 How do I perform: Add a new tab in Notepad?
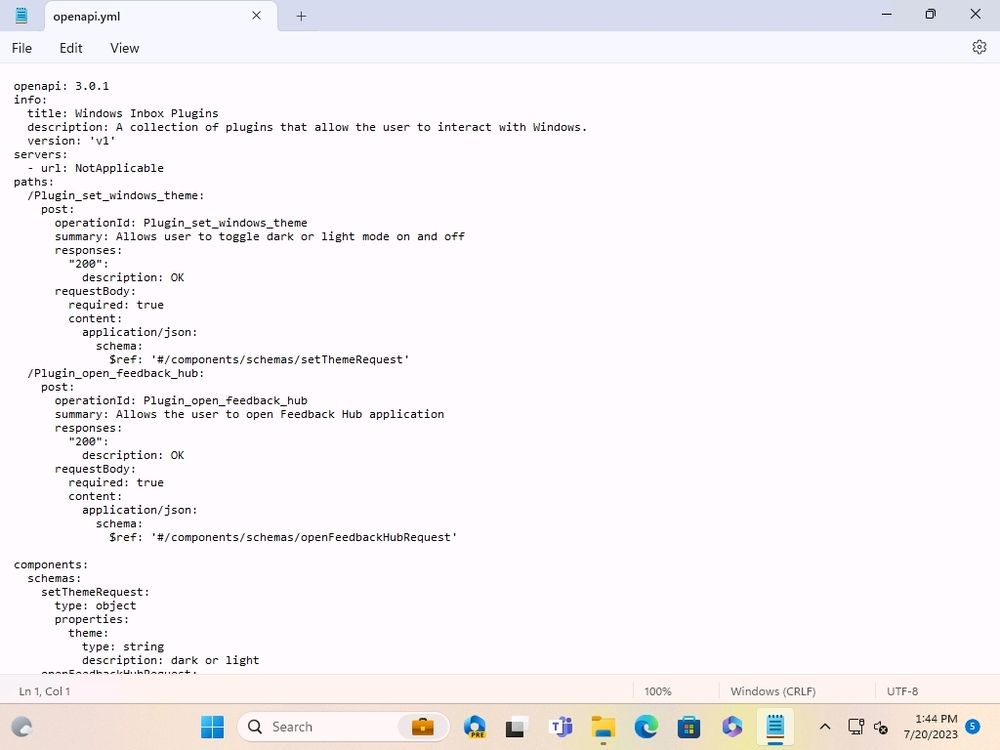pos(301,17)
